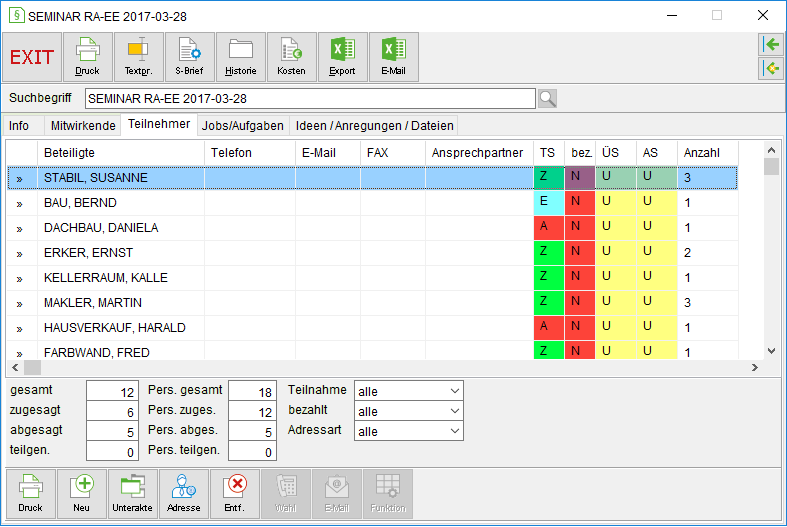The width and height of the screenshot is (787, 527).
Task: Open the Ideen / Anregungen / Dateien tab
Action: 374,125
